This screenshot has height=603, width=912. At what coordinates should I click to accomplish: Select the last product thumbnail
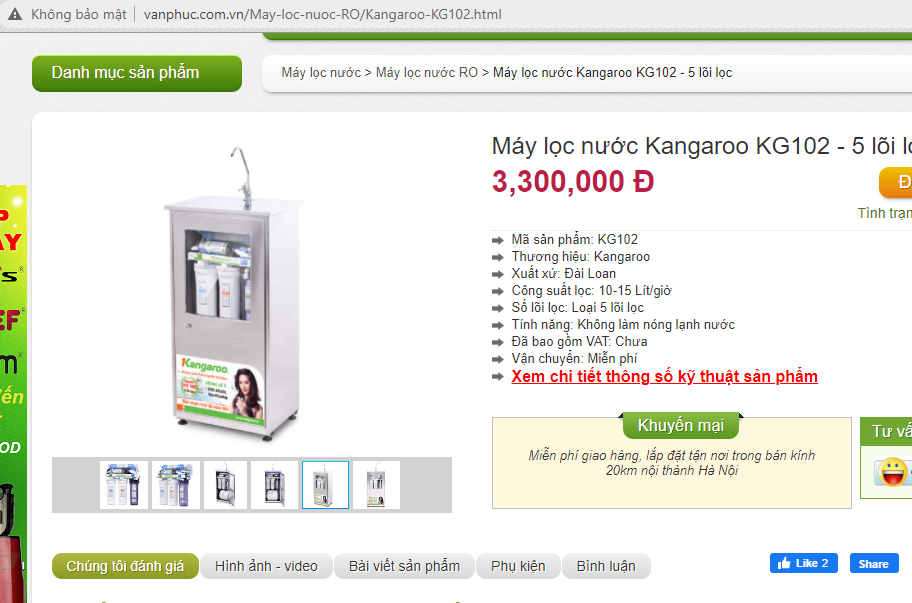tap(376, 485)
